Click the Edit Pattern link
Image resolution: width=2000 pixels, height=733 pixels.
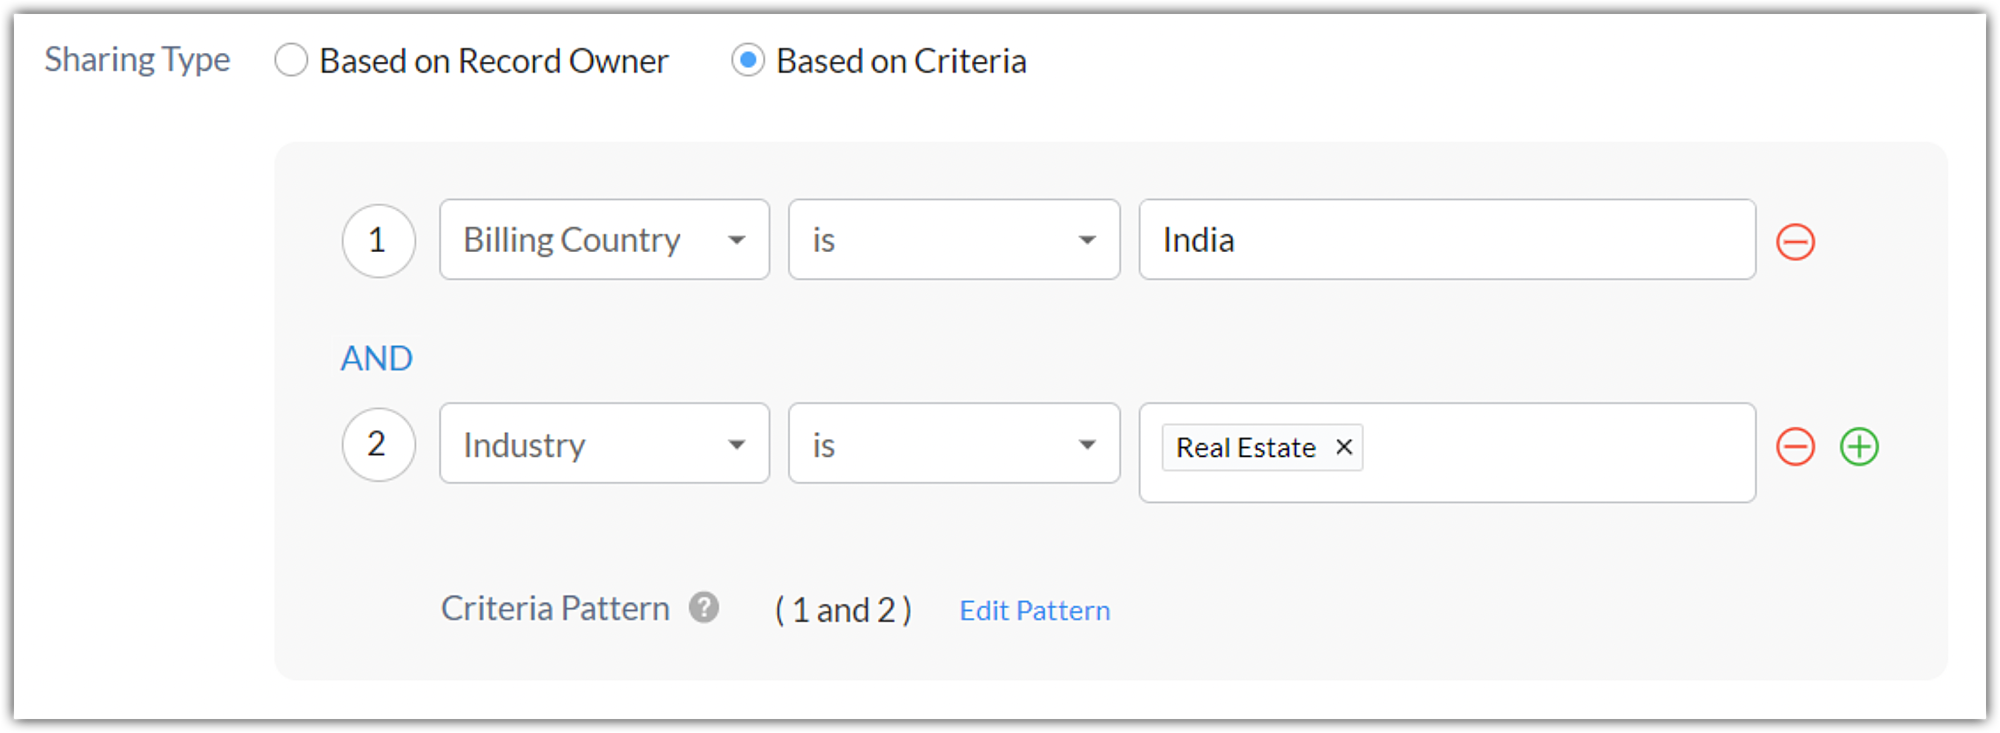1034,610
